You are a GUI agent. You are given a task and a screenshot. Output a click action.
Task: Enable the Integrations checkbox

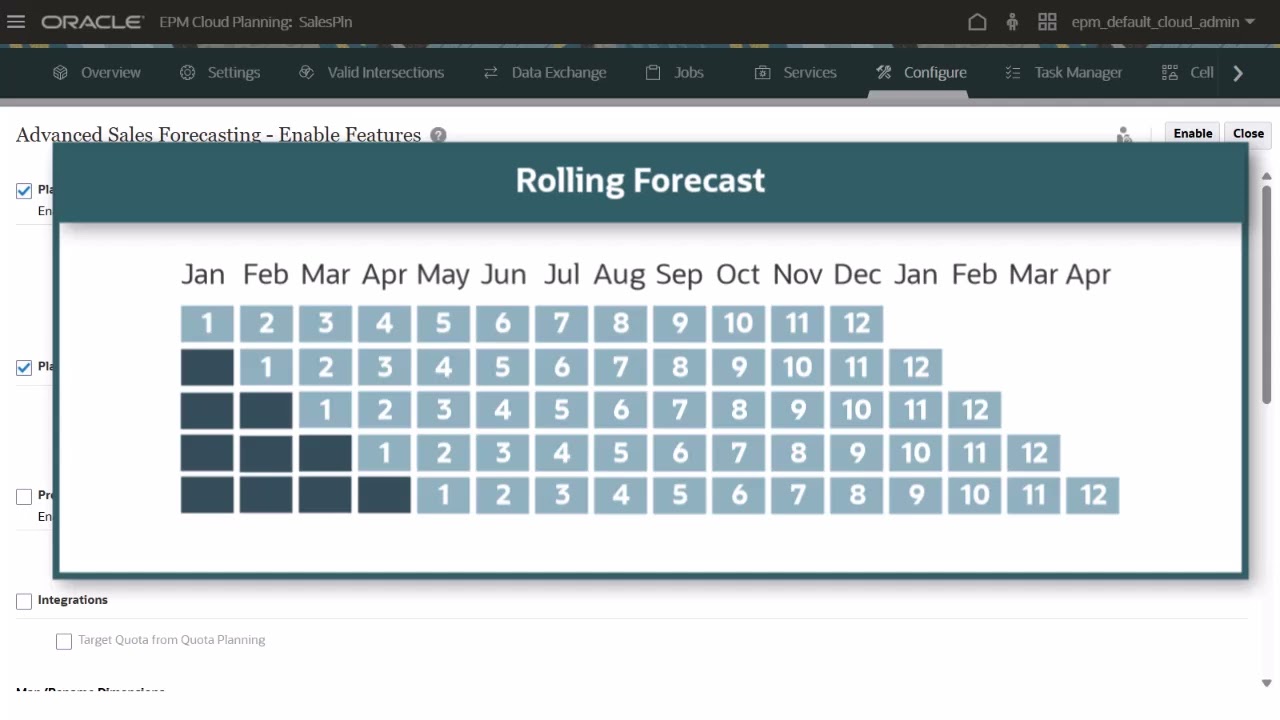click(x=24, y=601)
